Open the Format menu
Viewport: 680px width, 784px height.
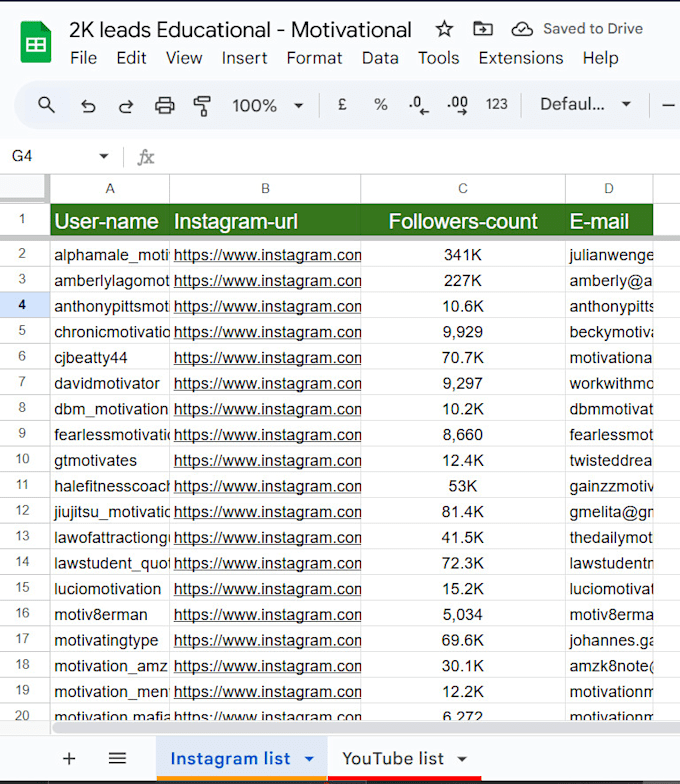click(314, 58)
